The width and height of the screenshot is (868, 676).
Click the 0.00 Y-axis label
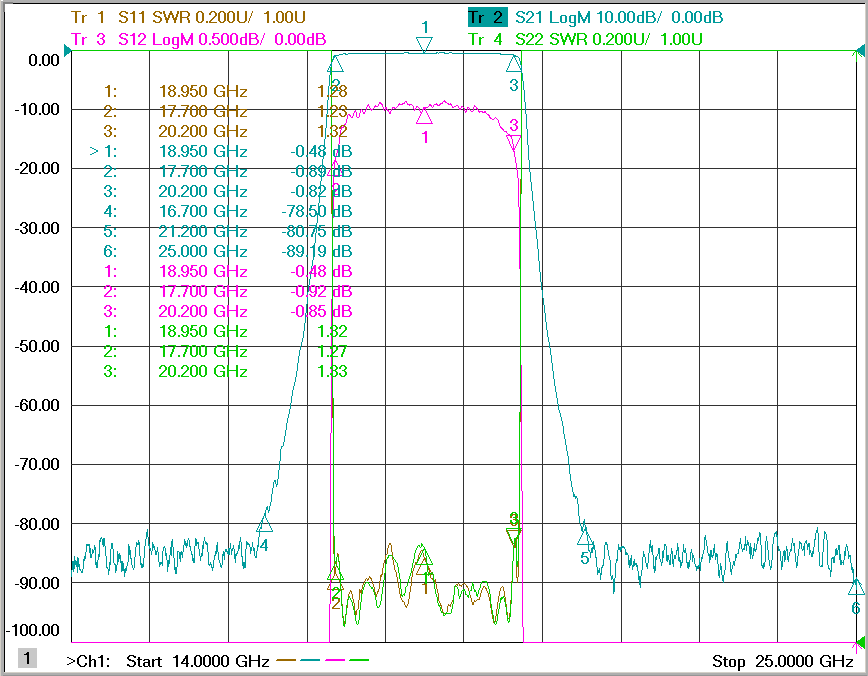point(44,60)
